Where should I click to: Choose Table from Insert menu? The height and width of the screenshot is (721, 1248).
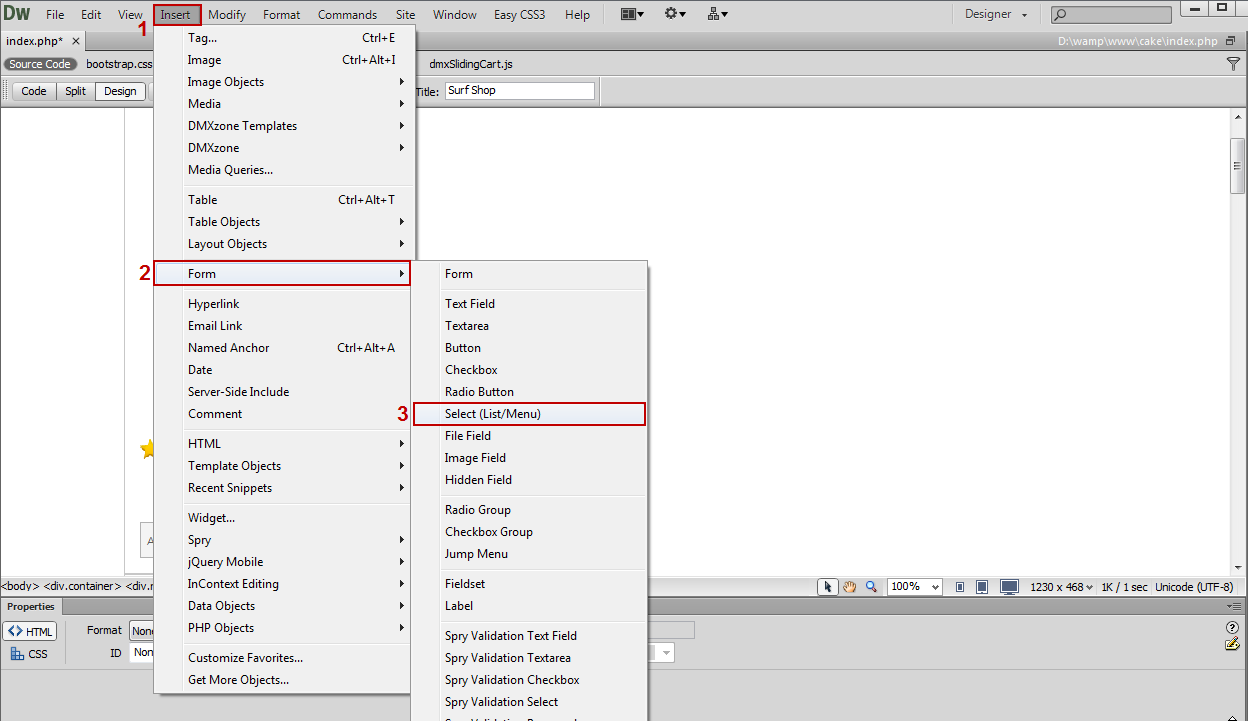pos(283,200)
